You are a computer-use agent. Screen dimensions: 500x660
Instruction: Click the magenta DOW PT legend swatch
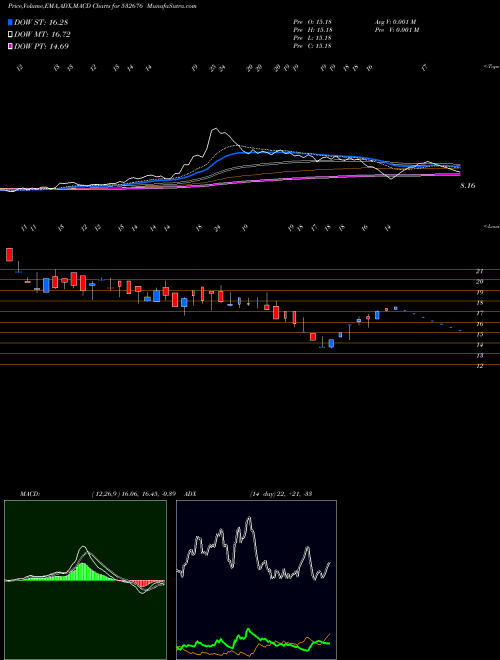(x=11, y=47)
